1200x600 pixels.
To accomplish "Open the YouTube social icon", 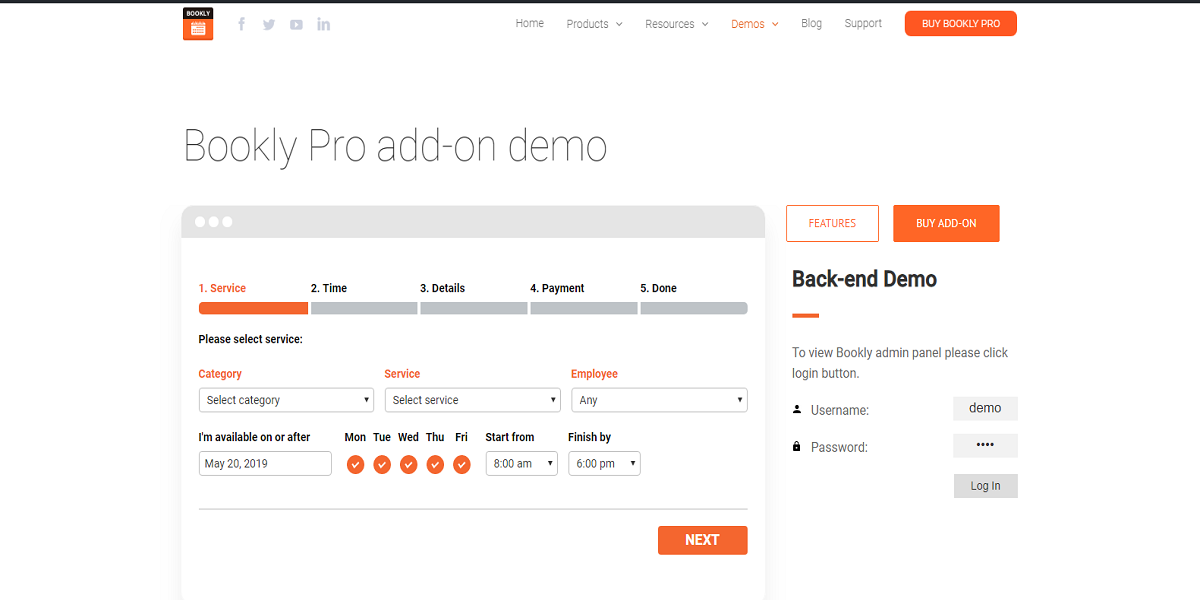I will tap(296, 24).
